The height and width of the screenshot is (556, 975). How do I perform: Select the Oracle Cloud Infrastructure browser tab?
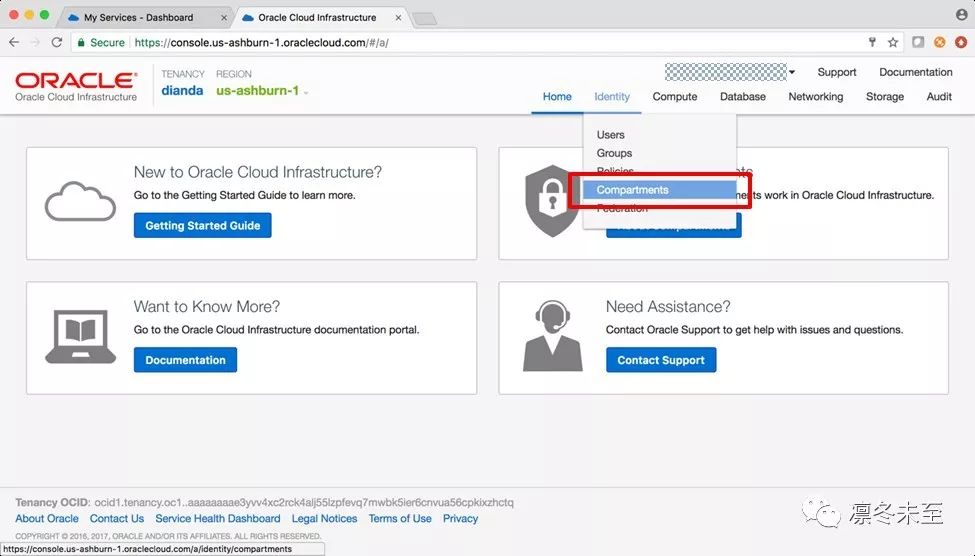[317, 17]
